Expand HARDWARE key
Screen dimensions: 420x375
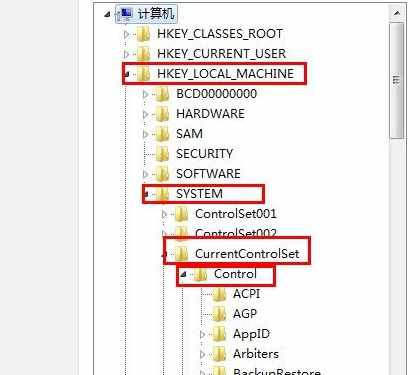pyautogui.click(x=145, y=114)
